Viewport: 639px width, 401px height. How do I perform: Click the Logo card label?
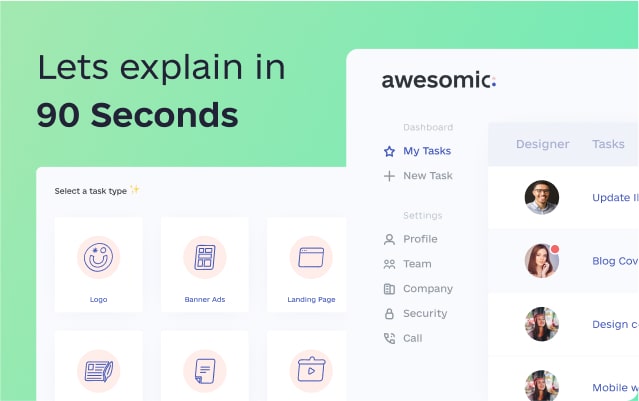[x=98, y=300]
